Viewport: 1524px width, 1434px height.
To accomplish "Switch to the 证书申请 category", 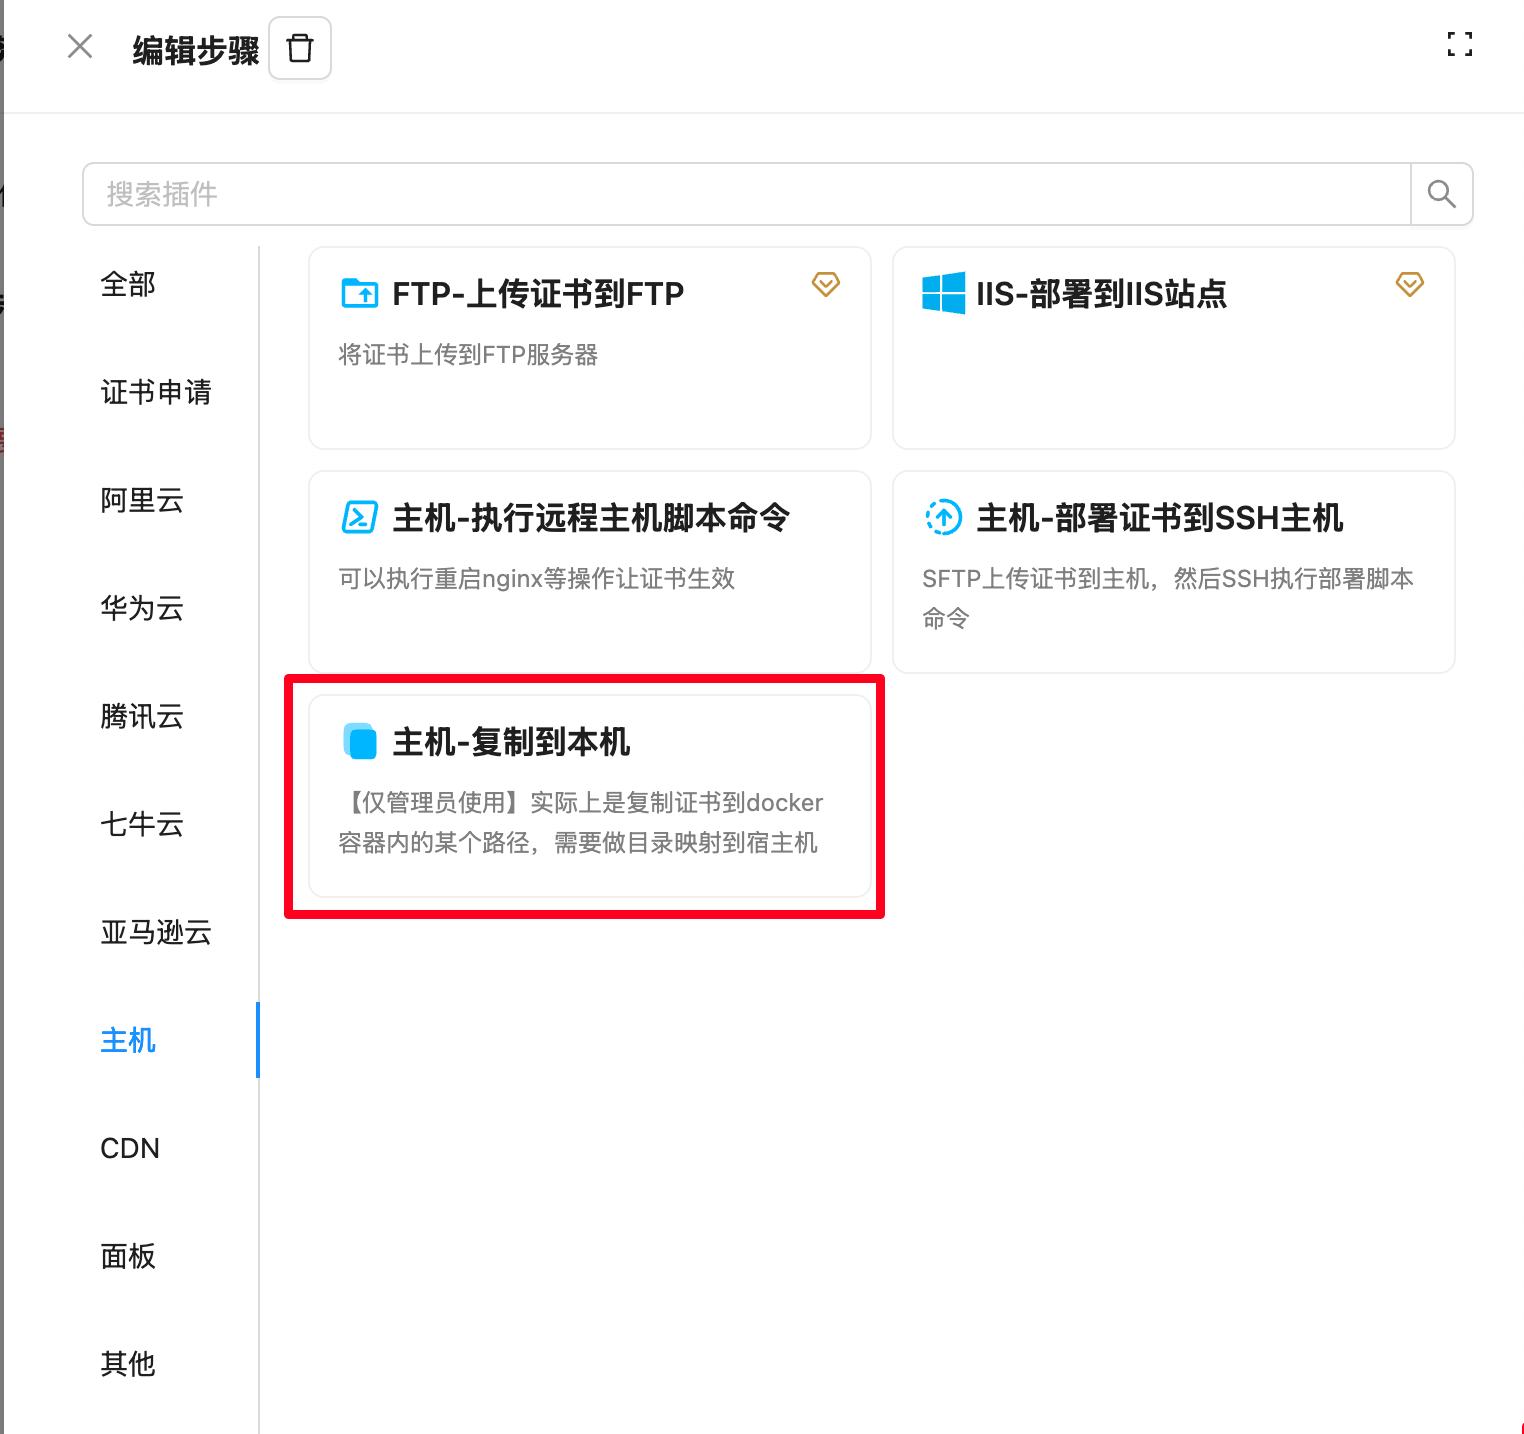I will pyautogui.click(x=156, y=393).
